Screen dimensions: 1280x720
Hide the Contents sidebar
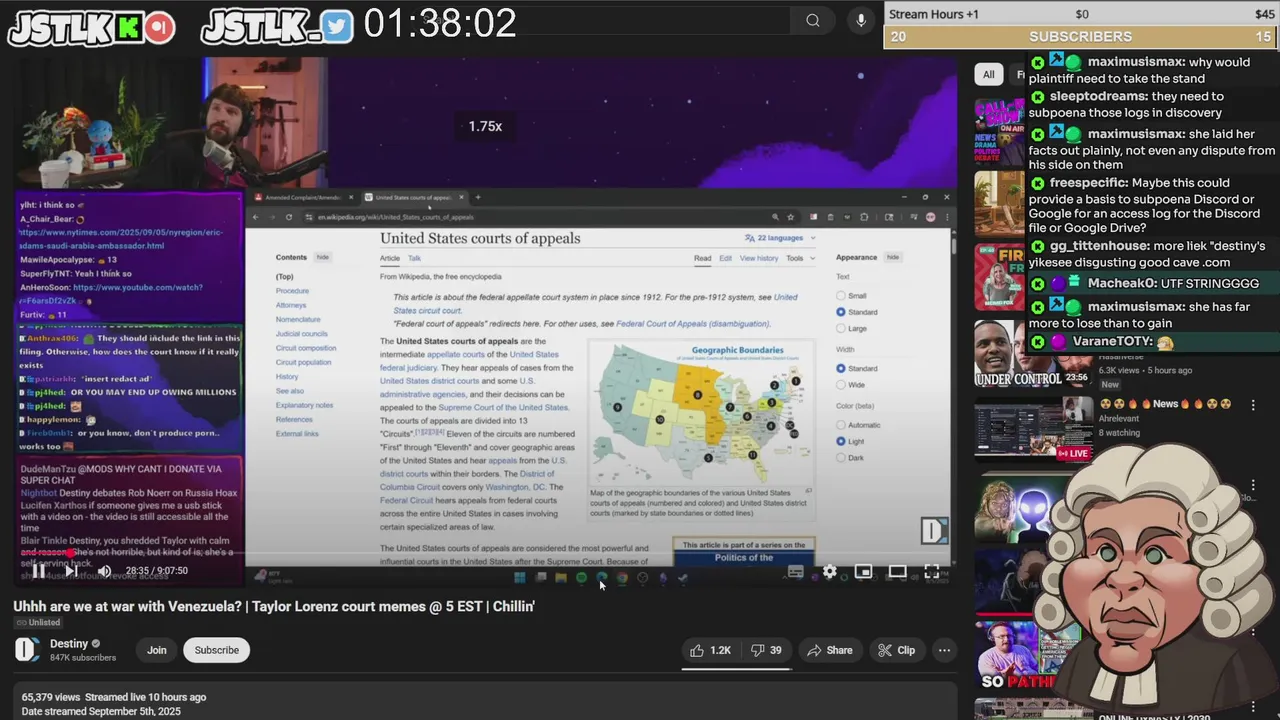(323, 257)
